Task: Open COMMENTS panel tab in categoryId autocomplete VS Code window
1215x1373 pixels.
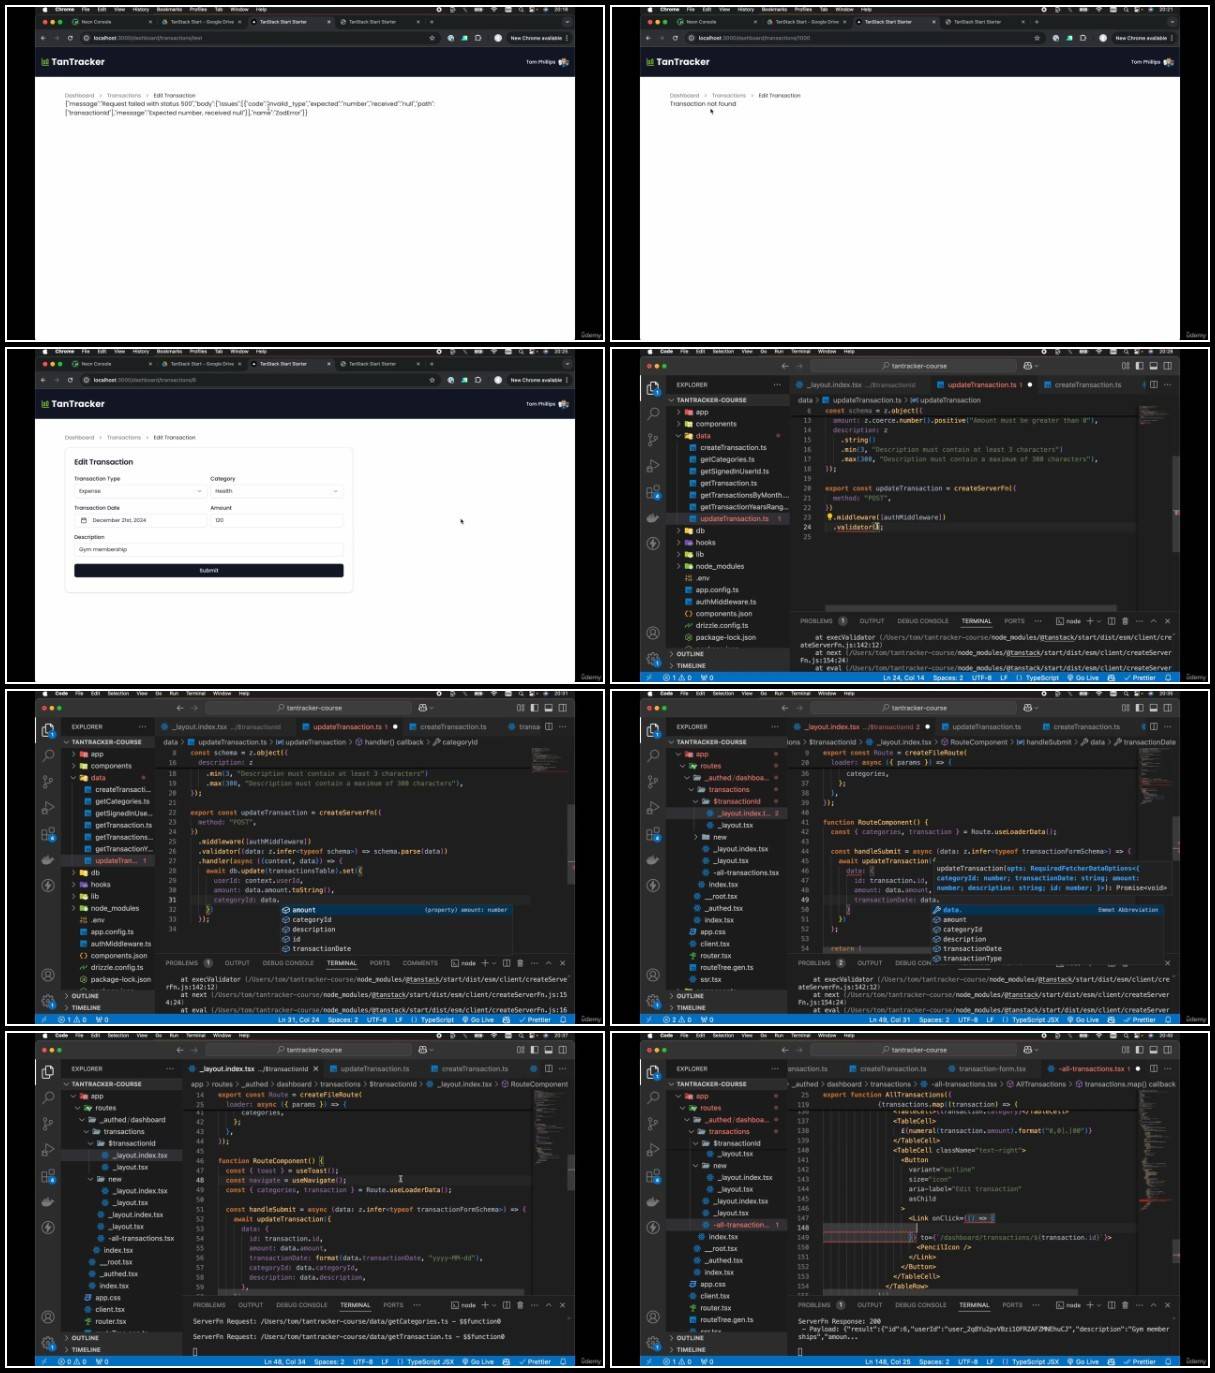Action: point(420,963)
